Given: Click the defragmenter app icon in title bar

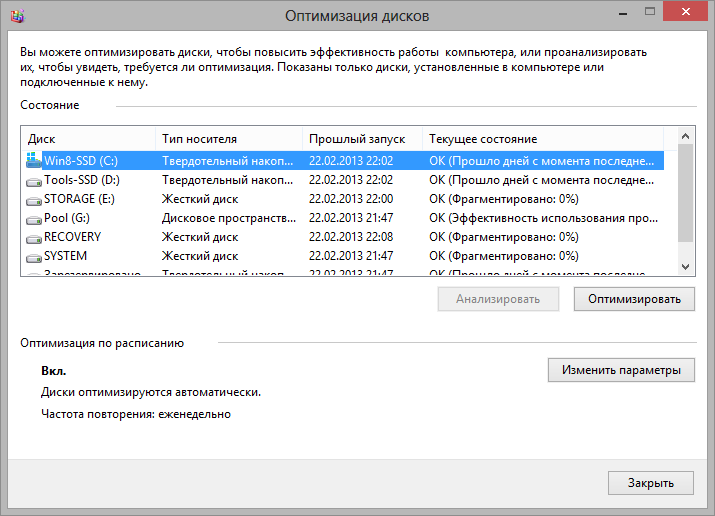Looking at the screenshot, I should tap(18, 16).
